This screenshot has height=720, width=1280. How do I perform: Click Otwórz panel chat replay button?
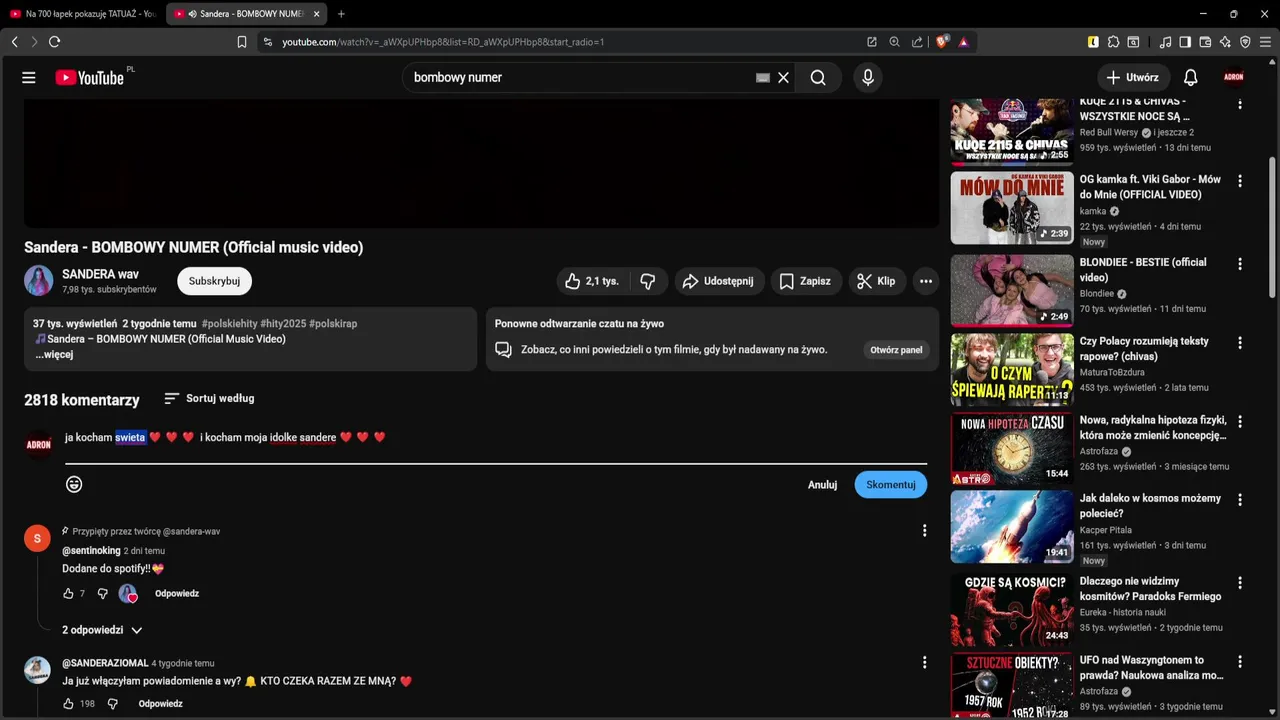[x=897, y=350]
